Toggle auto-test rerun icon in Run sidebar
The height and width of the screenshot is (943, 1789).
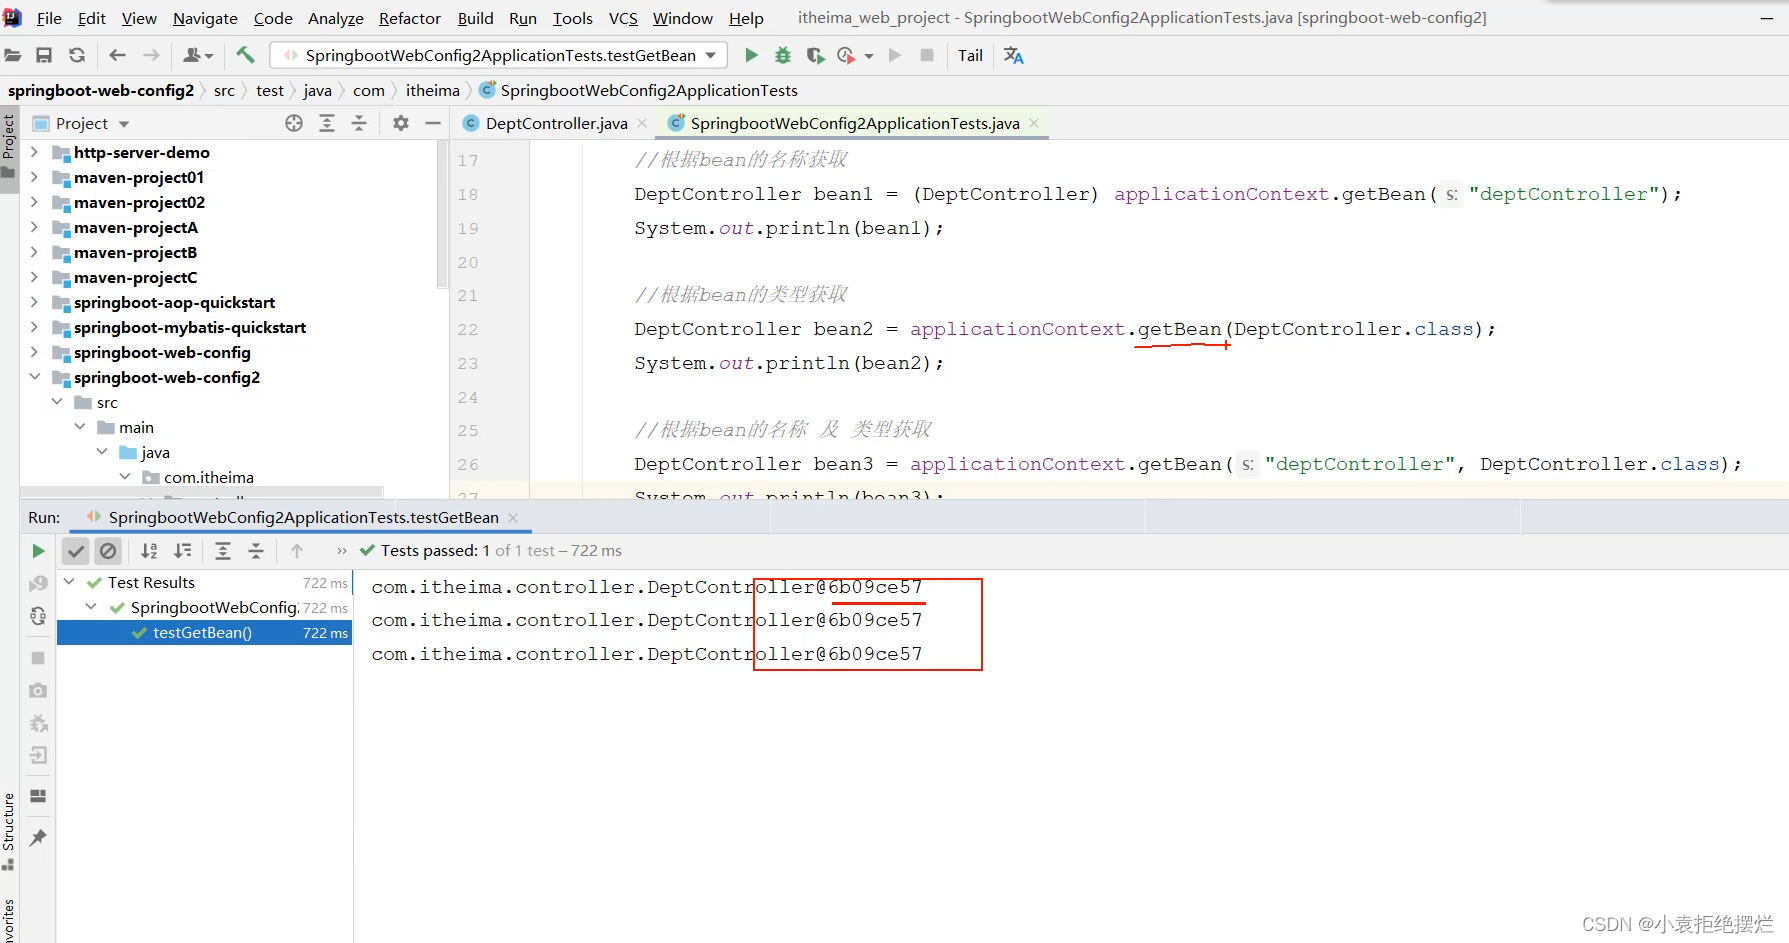point(38,616)
